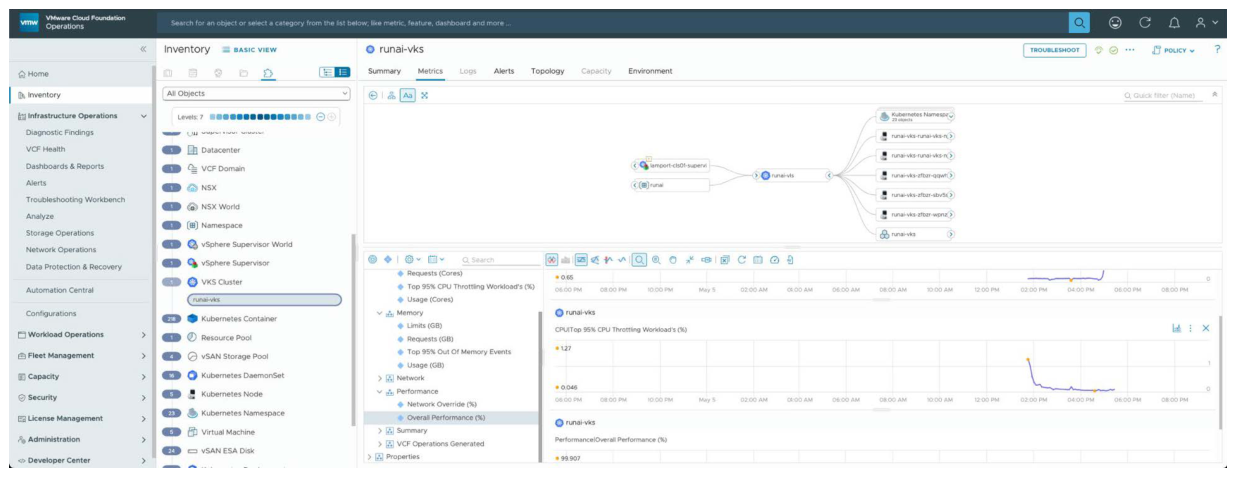Open the All Objects dropdown
Screen dimensions: 1236x477
pyautogui.click(x=257, y=94)
